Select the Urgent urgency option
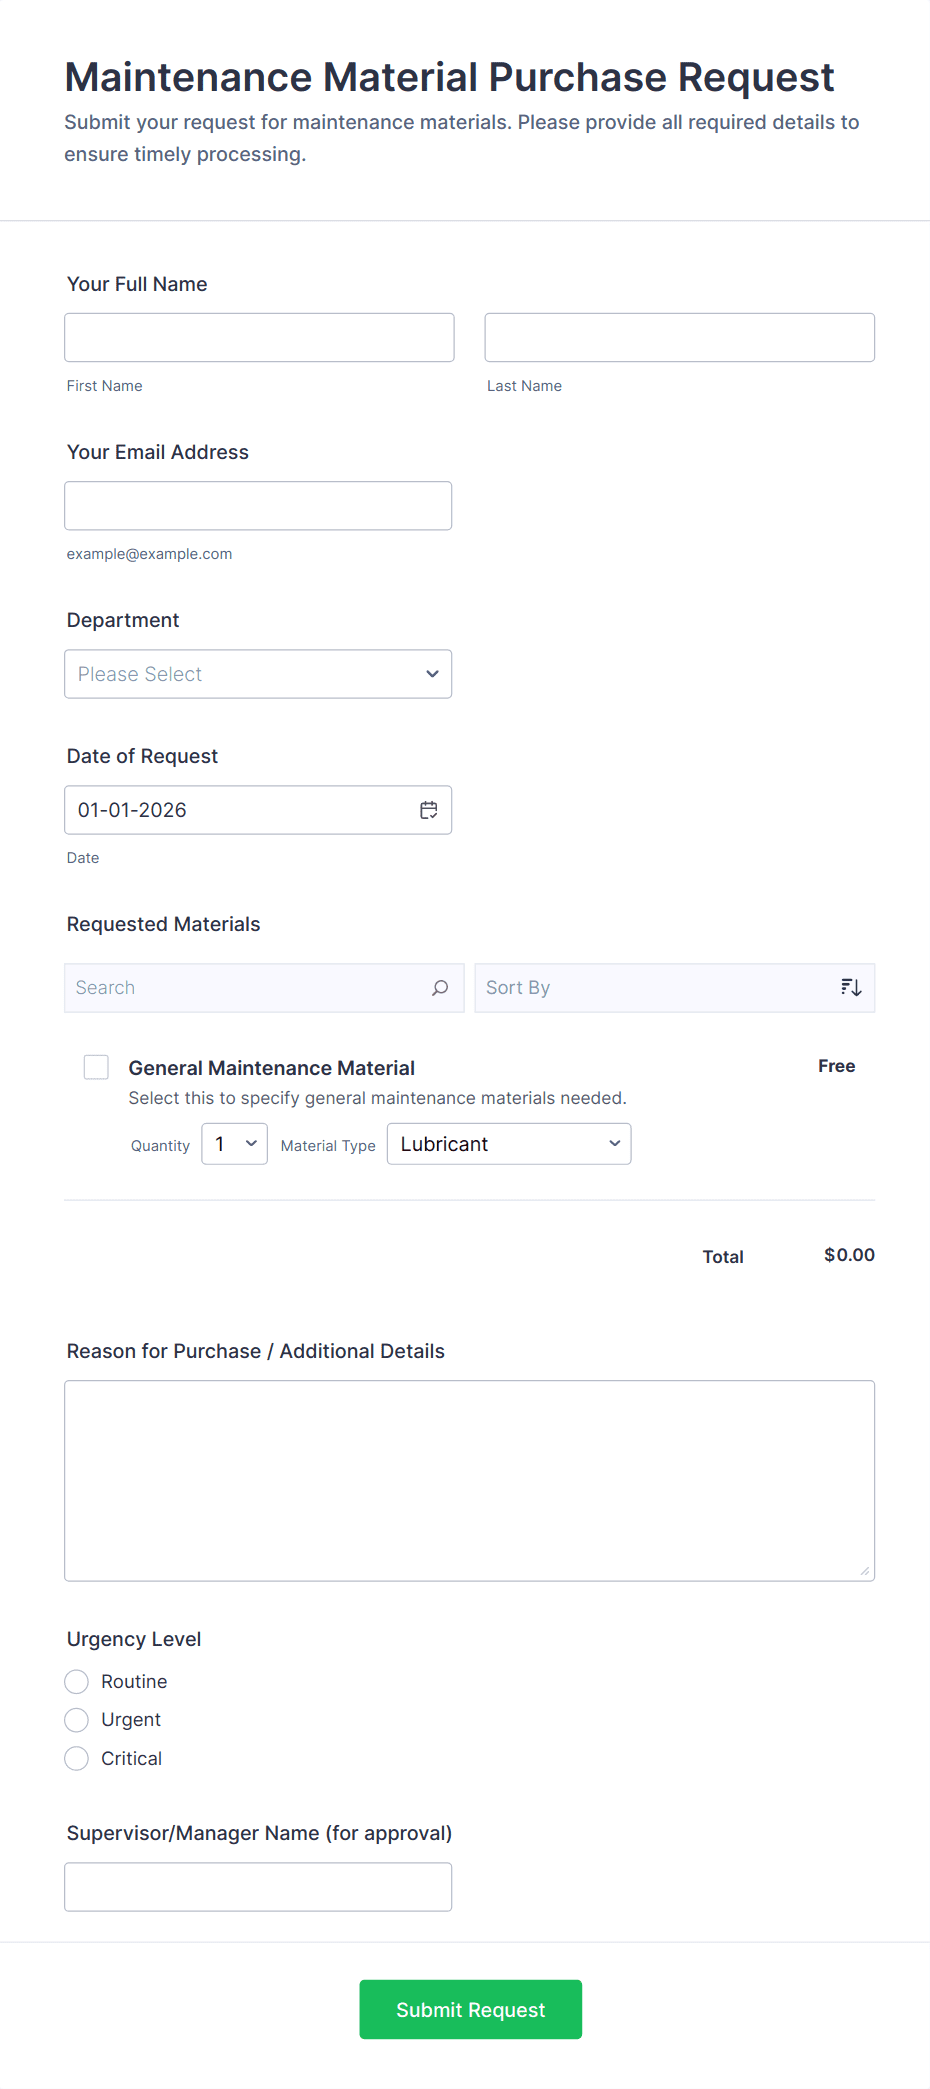This screenshot has width=930, height=2089. [x=77, y=1720]
